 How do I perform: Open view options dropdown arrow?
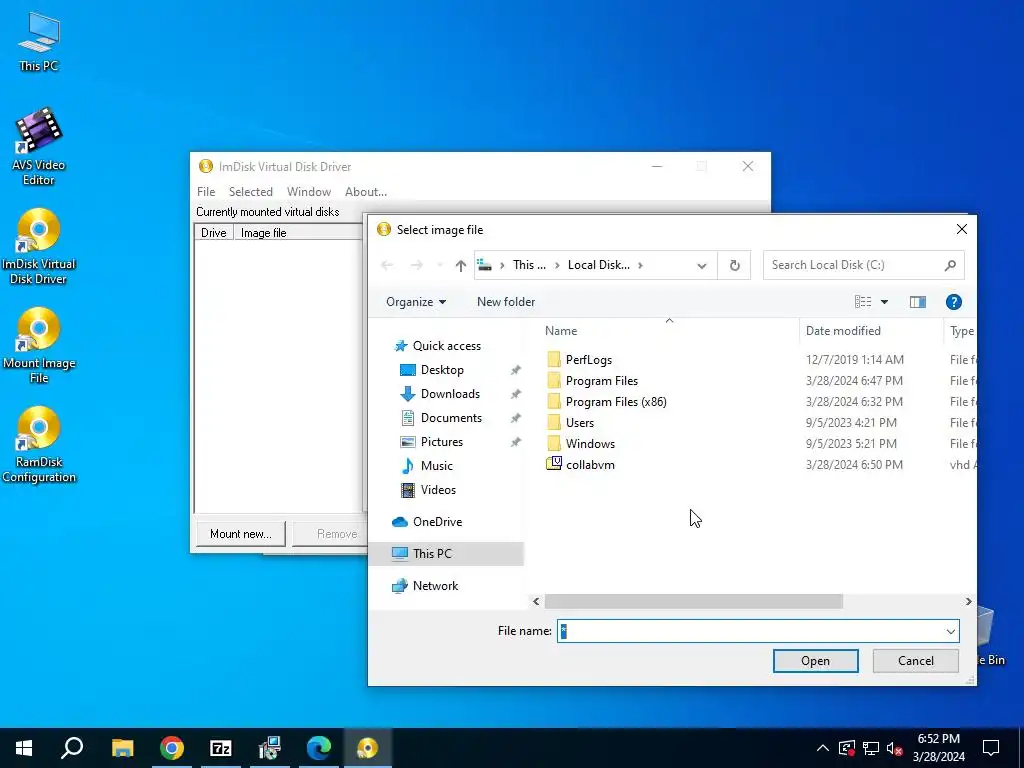pos(884,302)
